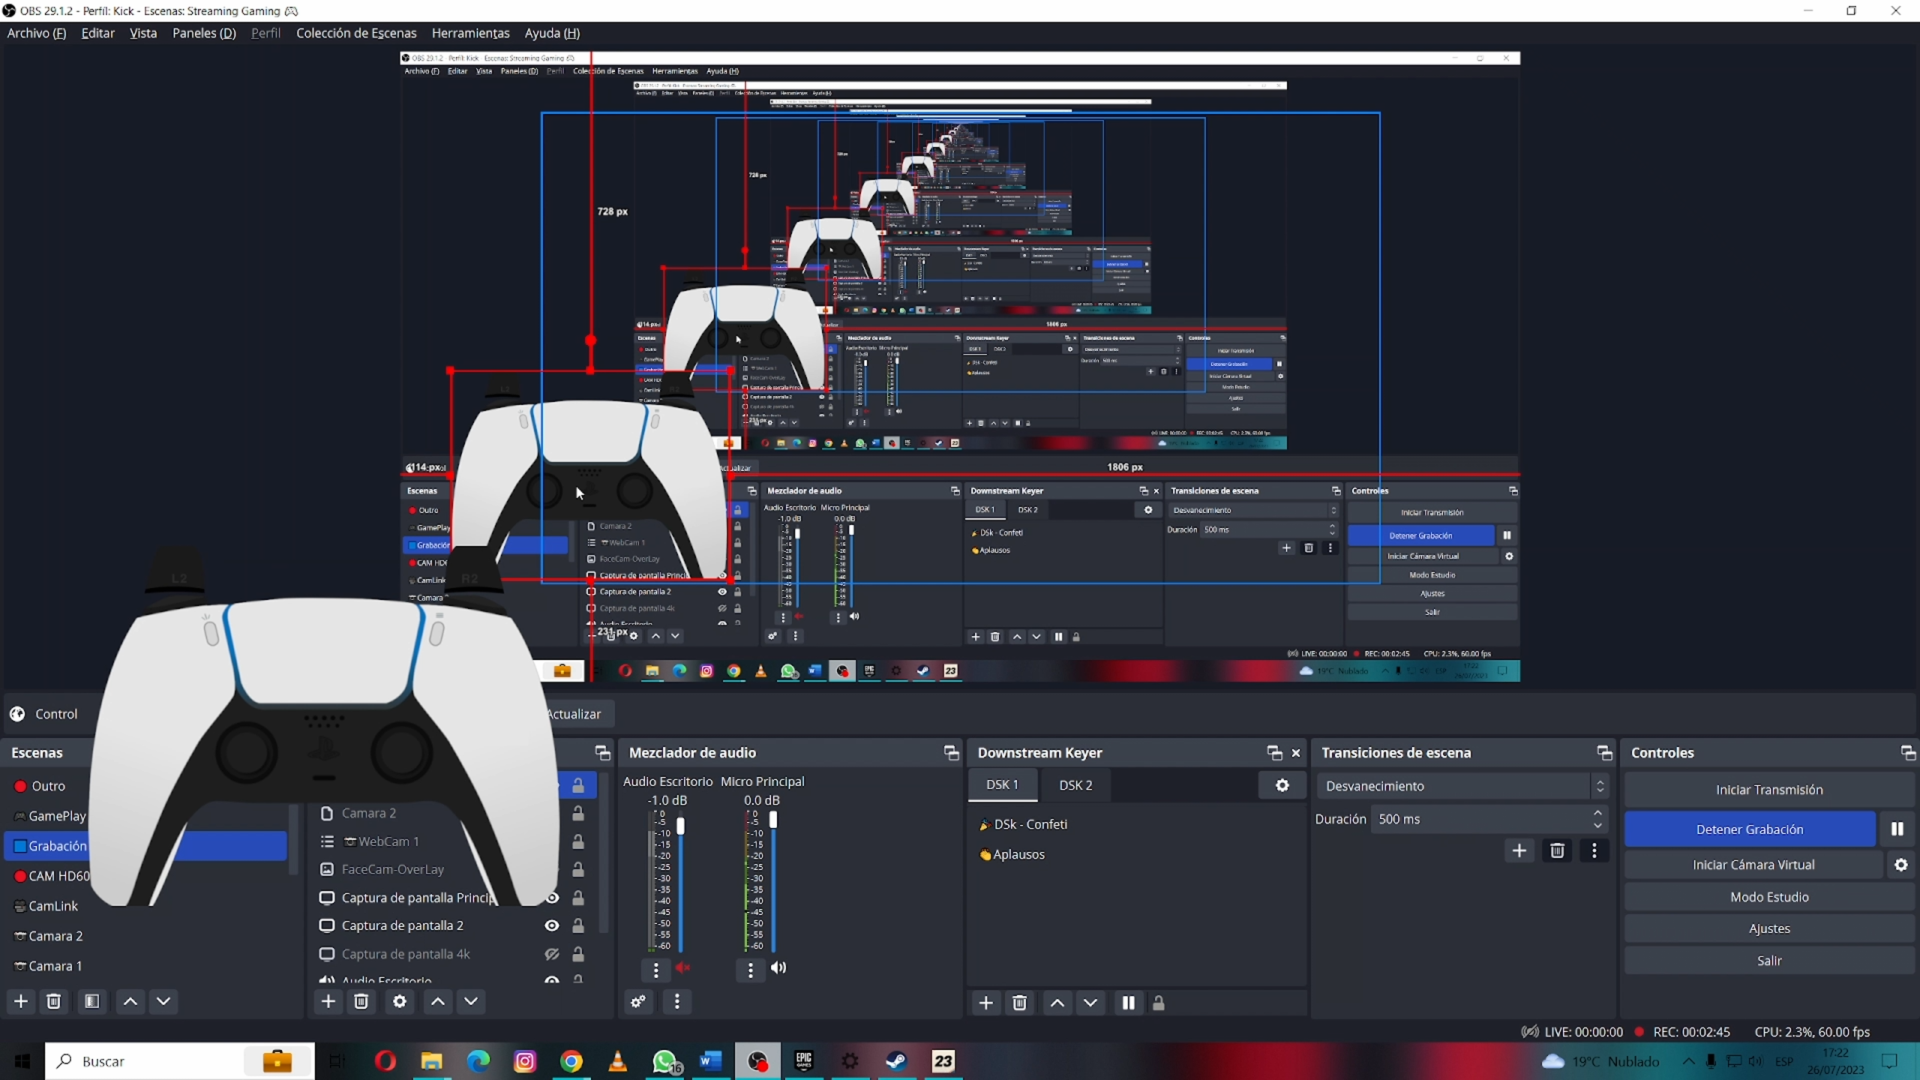Viewport: 1920px width, 1080px height.
Task: Open advanced audio properties gears icon
Action: (x=638, y=1001)
